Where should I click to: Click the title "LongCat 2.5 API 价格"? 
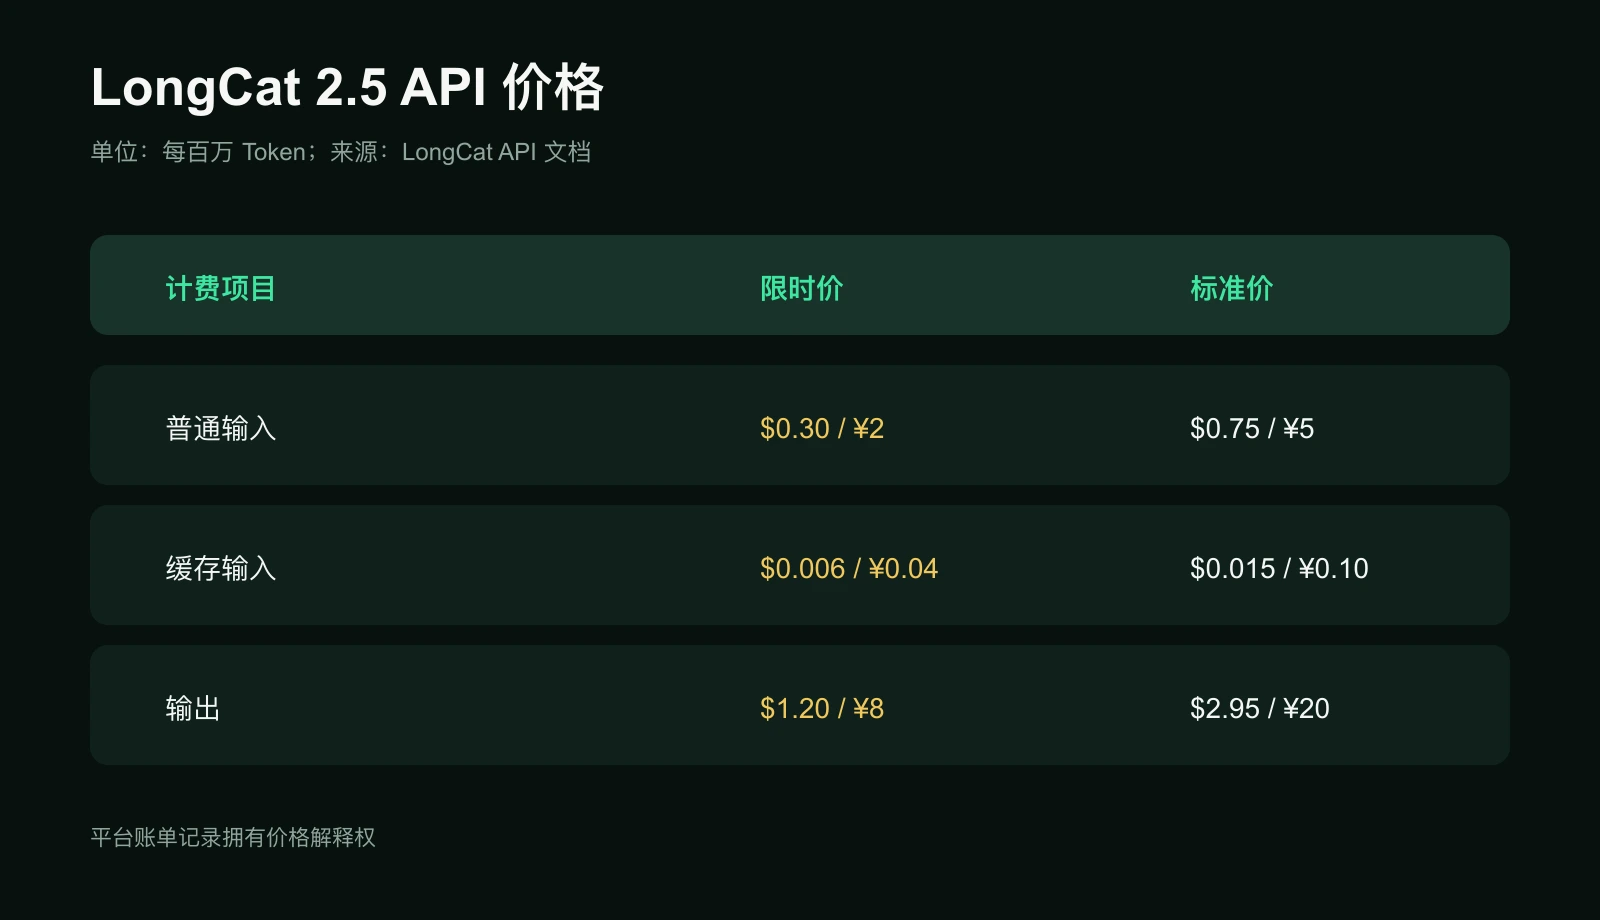[x=347, y=87]
